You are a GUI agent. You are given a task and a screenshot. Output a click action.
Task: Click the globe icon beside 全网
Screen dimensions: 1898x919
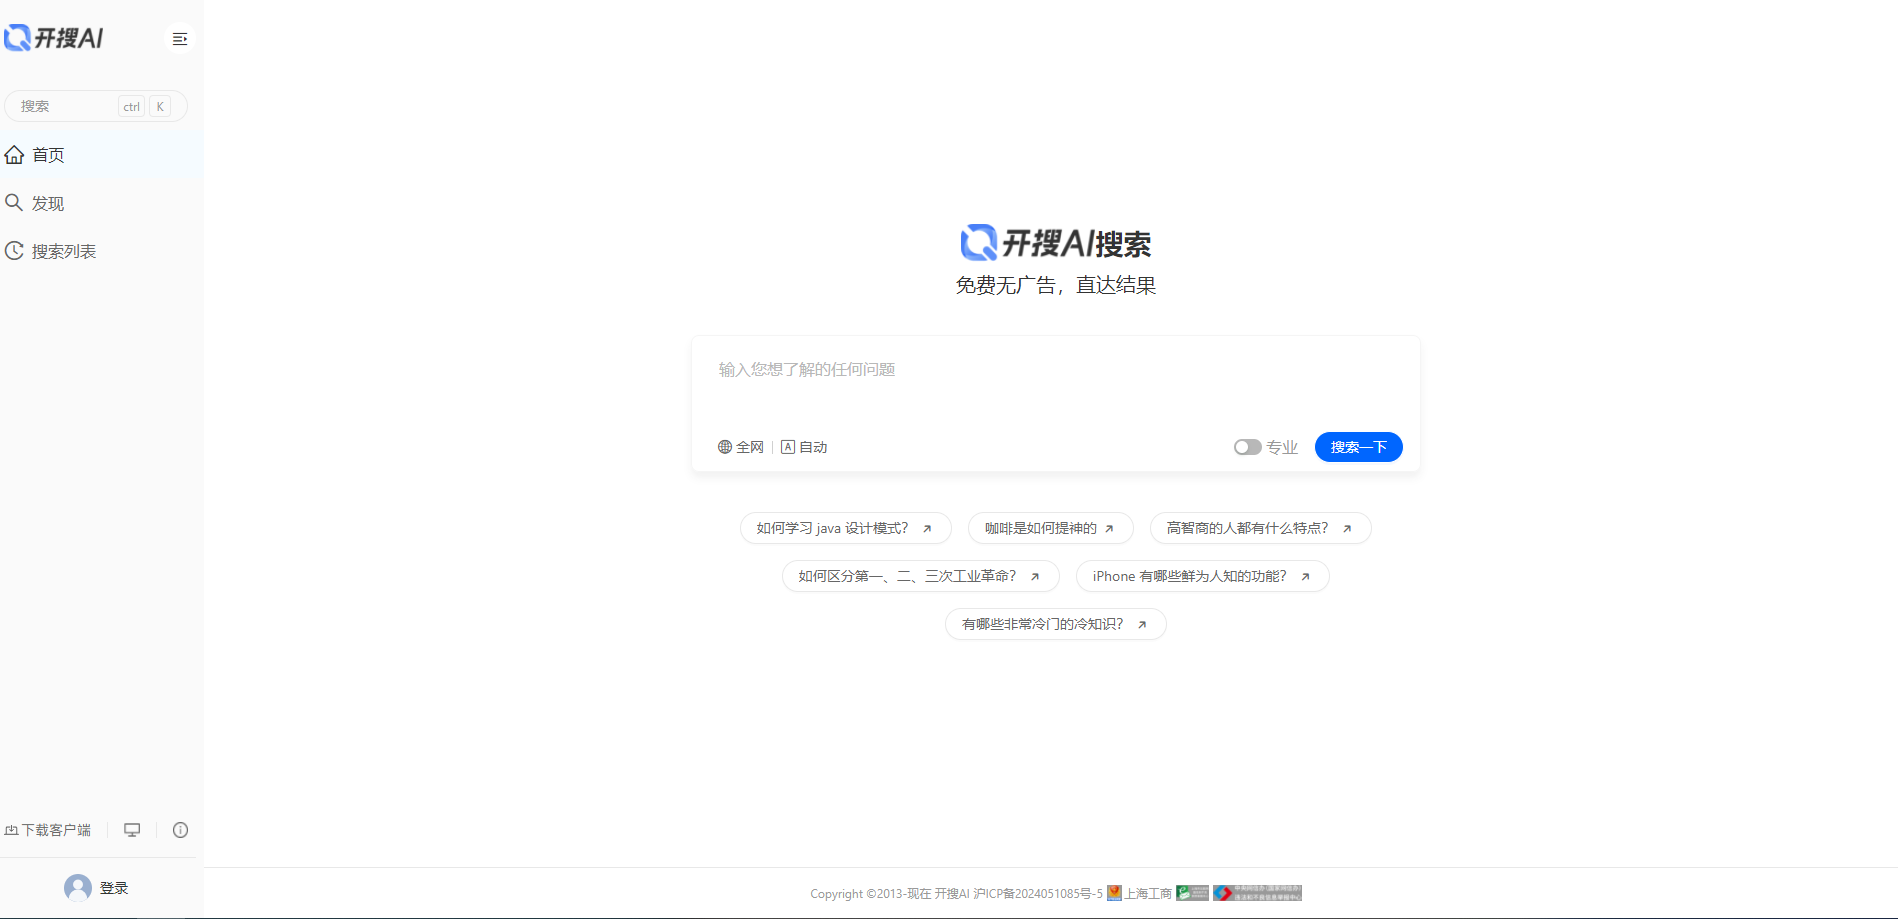[725, 447]
